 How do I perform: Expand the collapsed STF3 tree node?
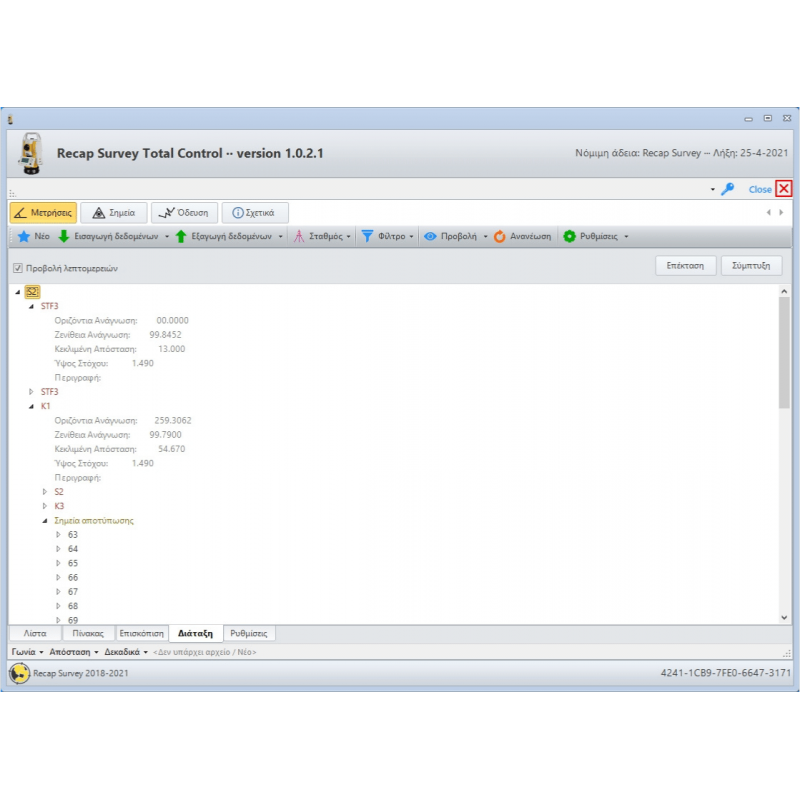point(31,392)
